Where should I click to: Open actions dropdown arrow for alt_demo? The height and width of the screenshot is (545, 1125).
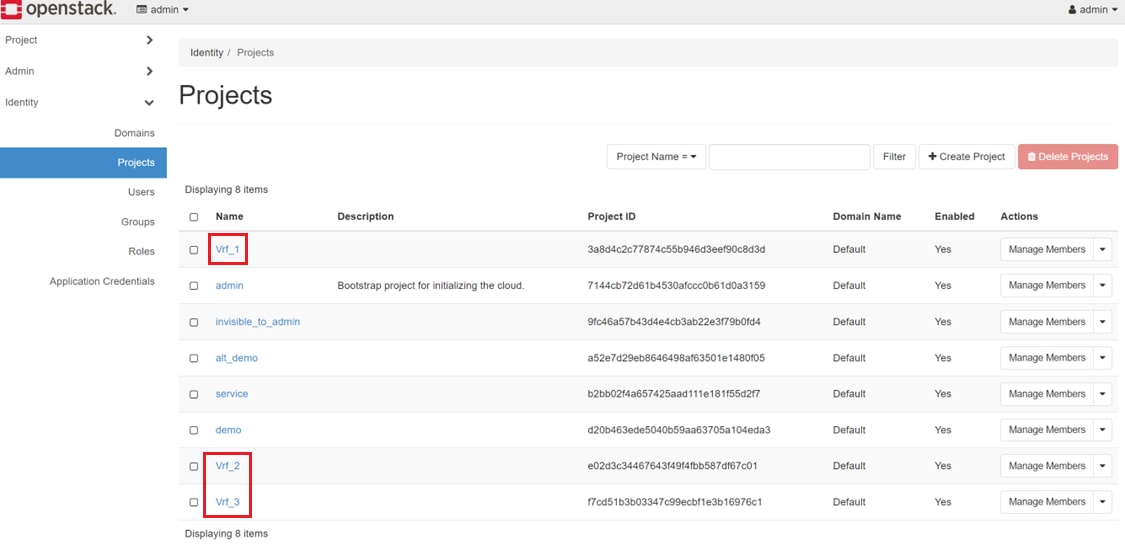1103,358
